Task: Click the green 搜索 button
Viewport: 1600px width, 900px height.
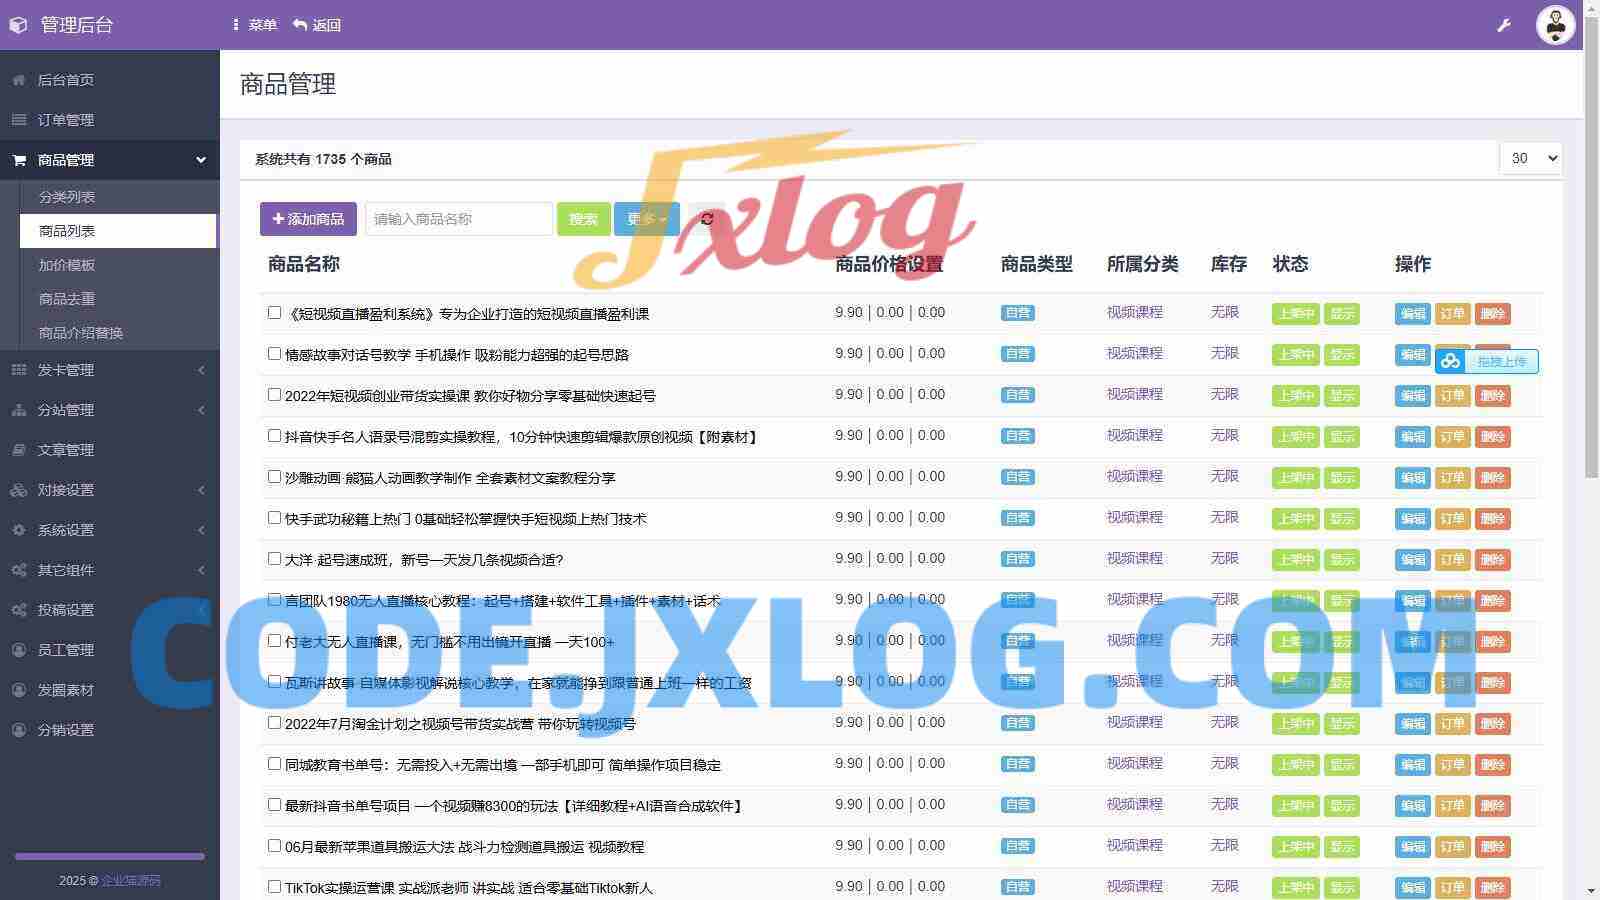Action: click(x=583, y=219)
